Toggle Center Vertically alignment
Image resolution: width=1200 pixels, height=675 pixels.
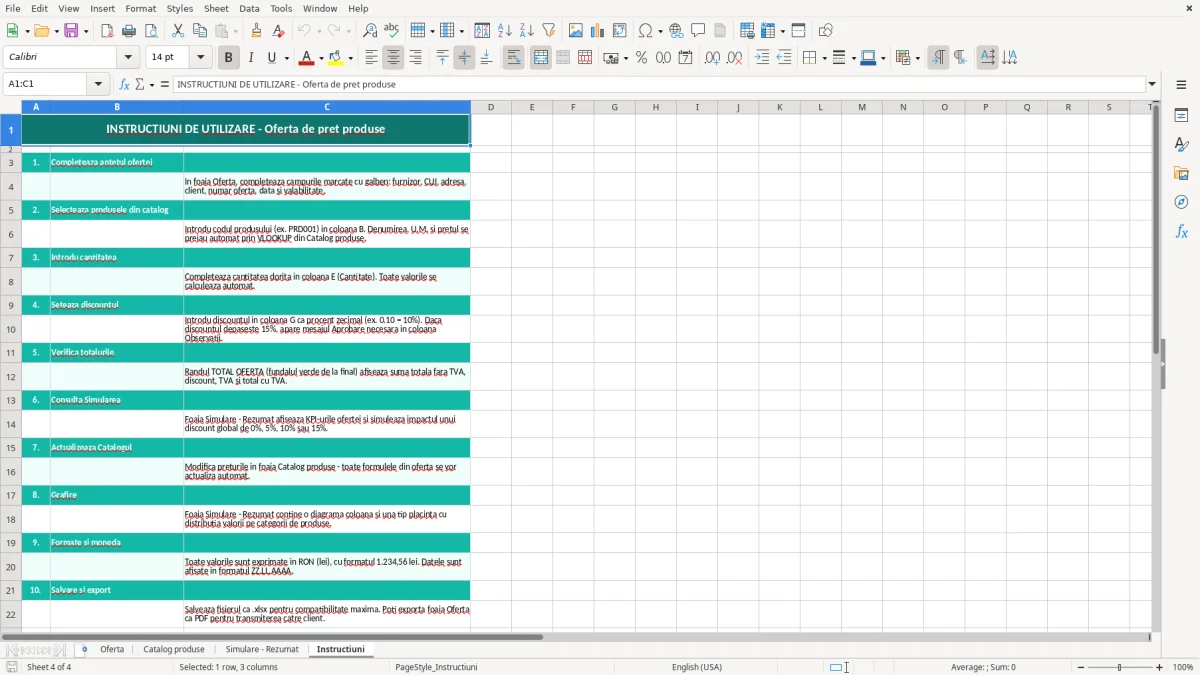click(x=464, y=58)
